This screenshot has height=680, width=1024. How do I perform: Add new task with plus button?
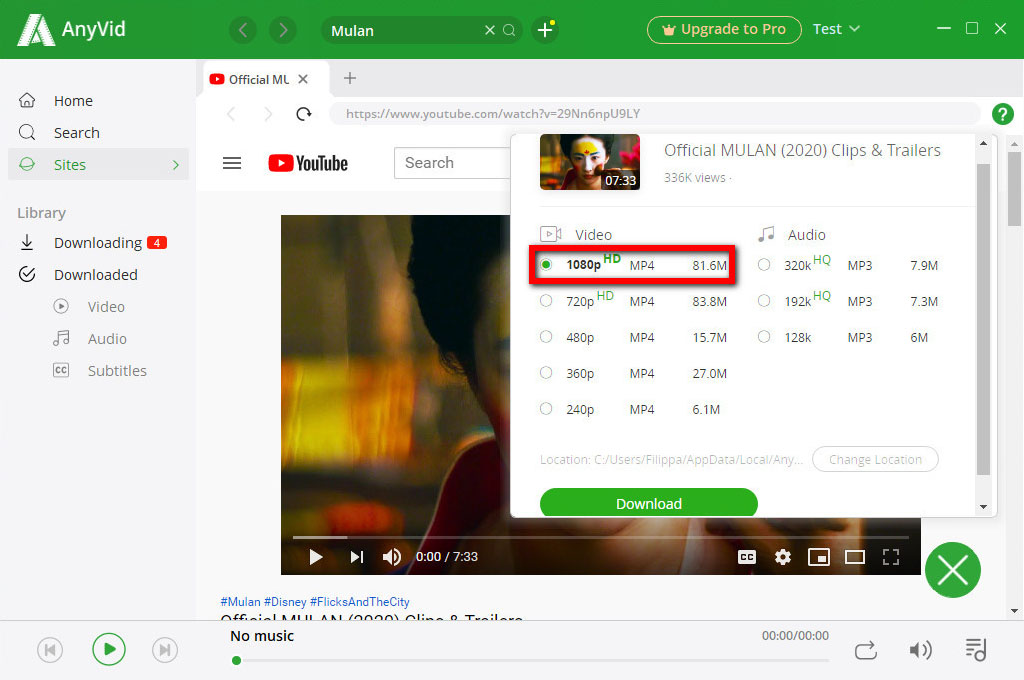(545, 30)
